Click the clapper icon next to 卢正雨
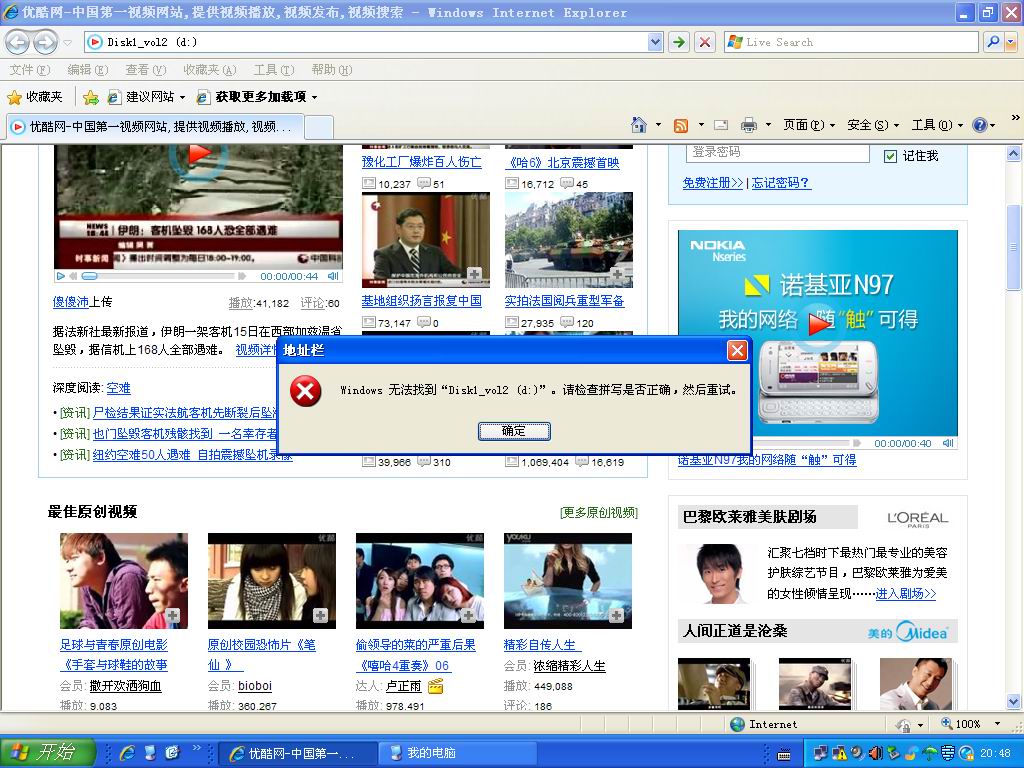The width and height of the screenshot is (1024, 768). coord(436,686)
